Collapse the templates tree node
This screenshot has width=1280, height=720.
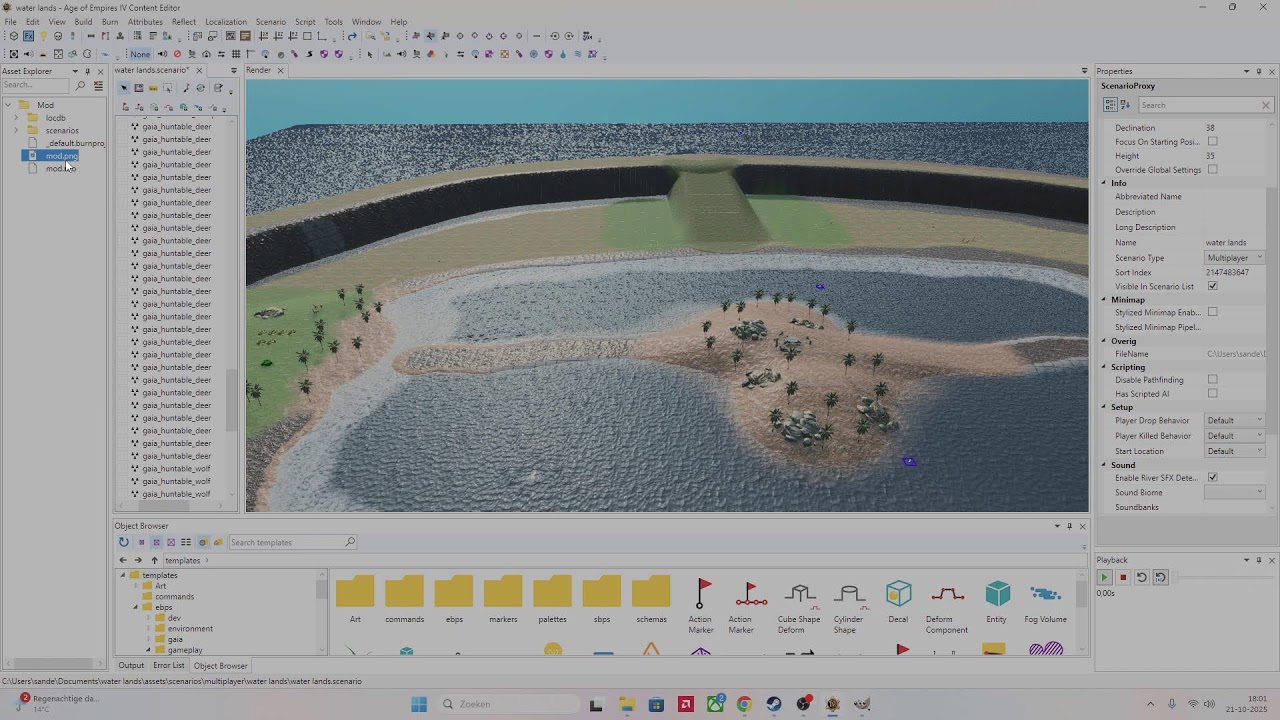124,575
